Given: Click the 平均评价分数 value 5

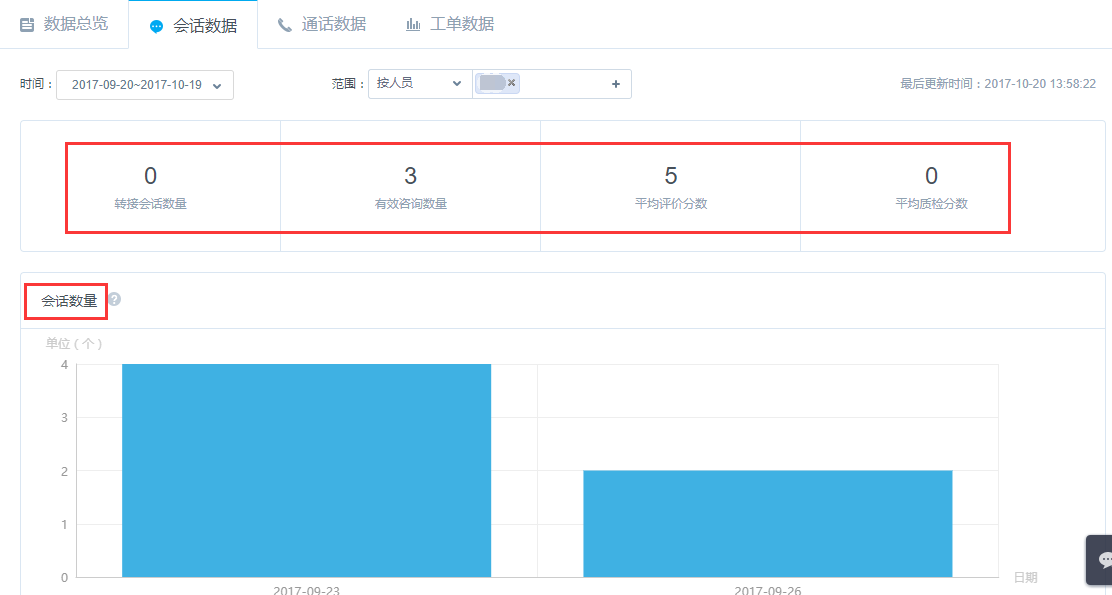Looking at the screenshot, I should tap(671, 175).
